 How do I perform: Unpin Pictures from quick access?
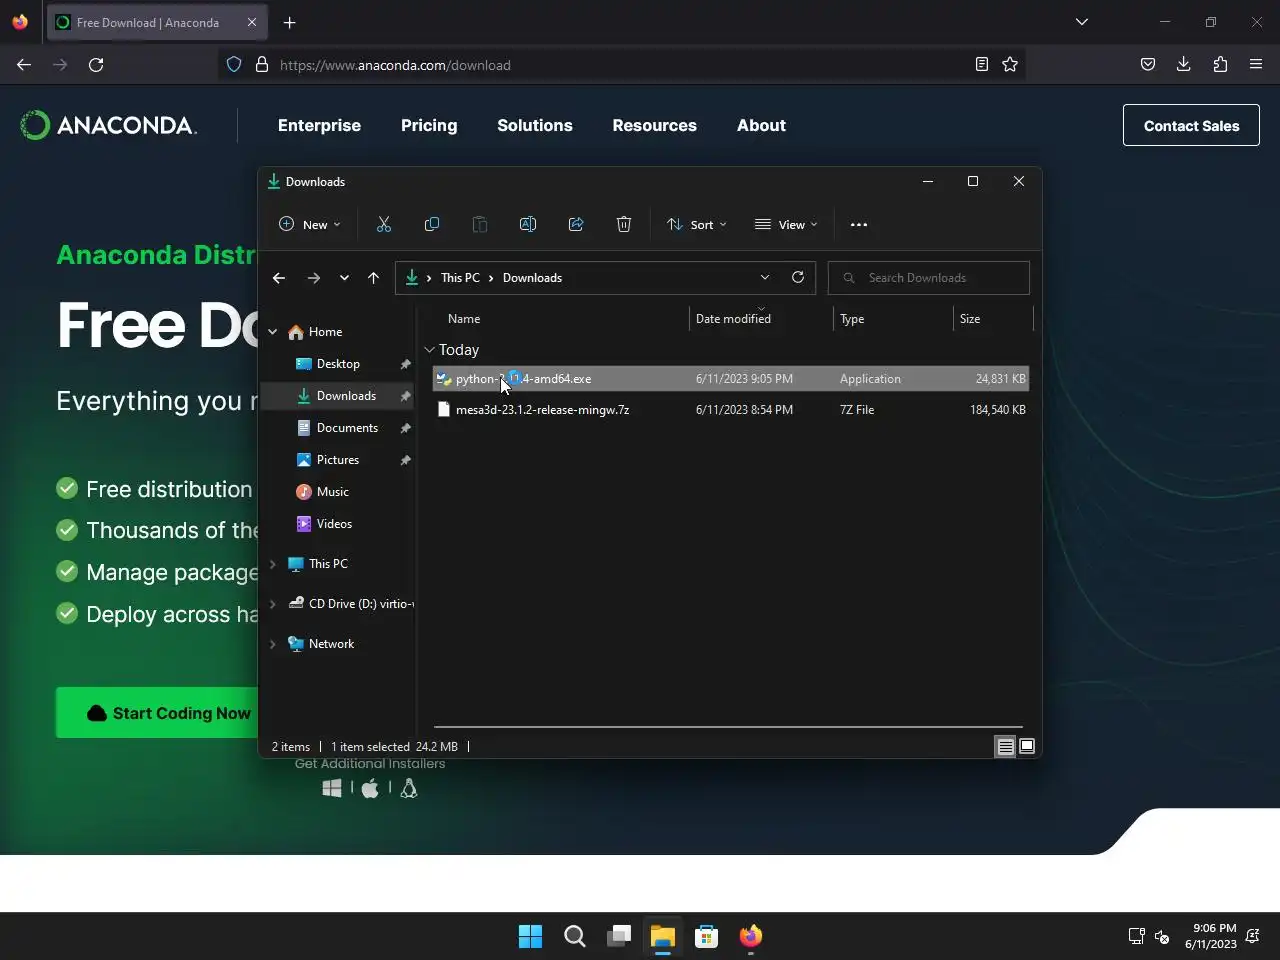point(405,460)
